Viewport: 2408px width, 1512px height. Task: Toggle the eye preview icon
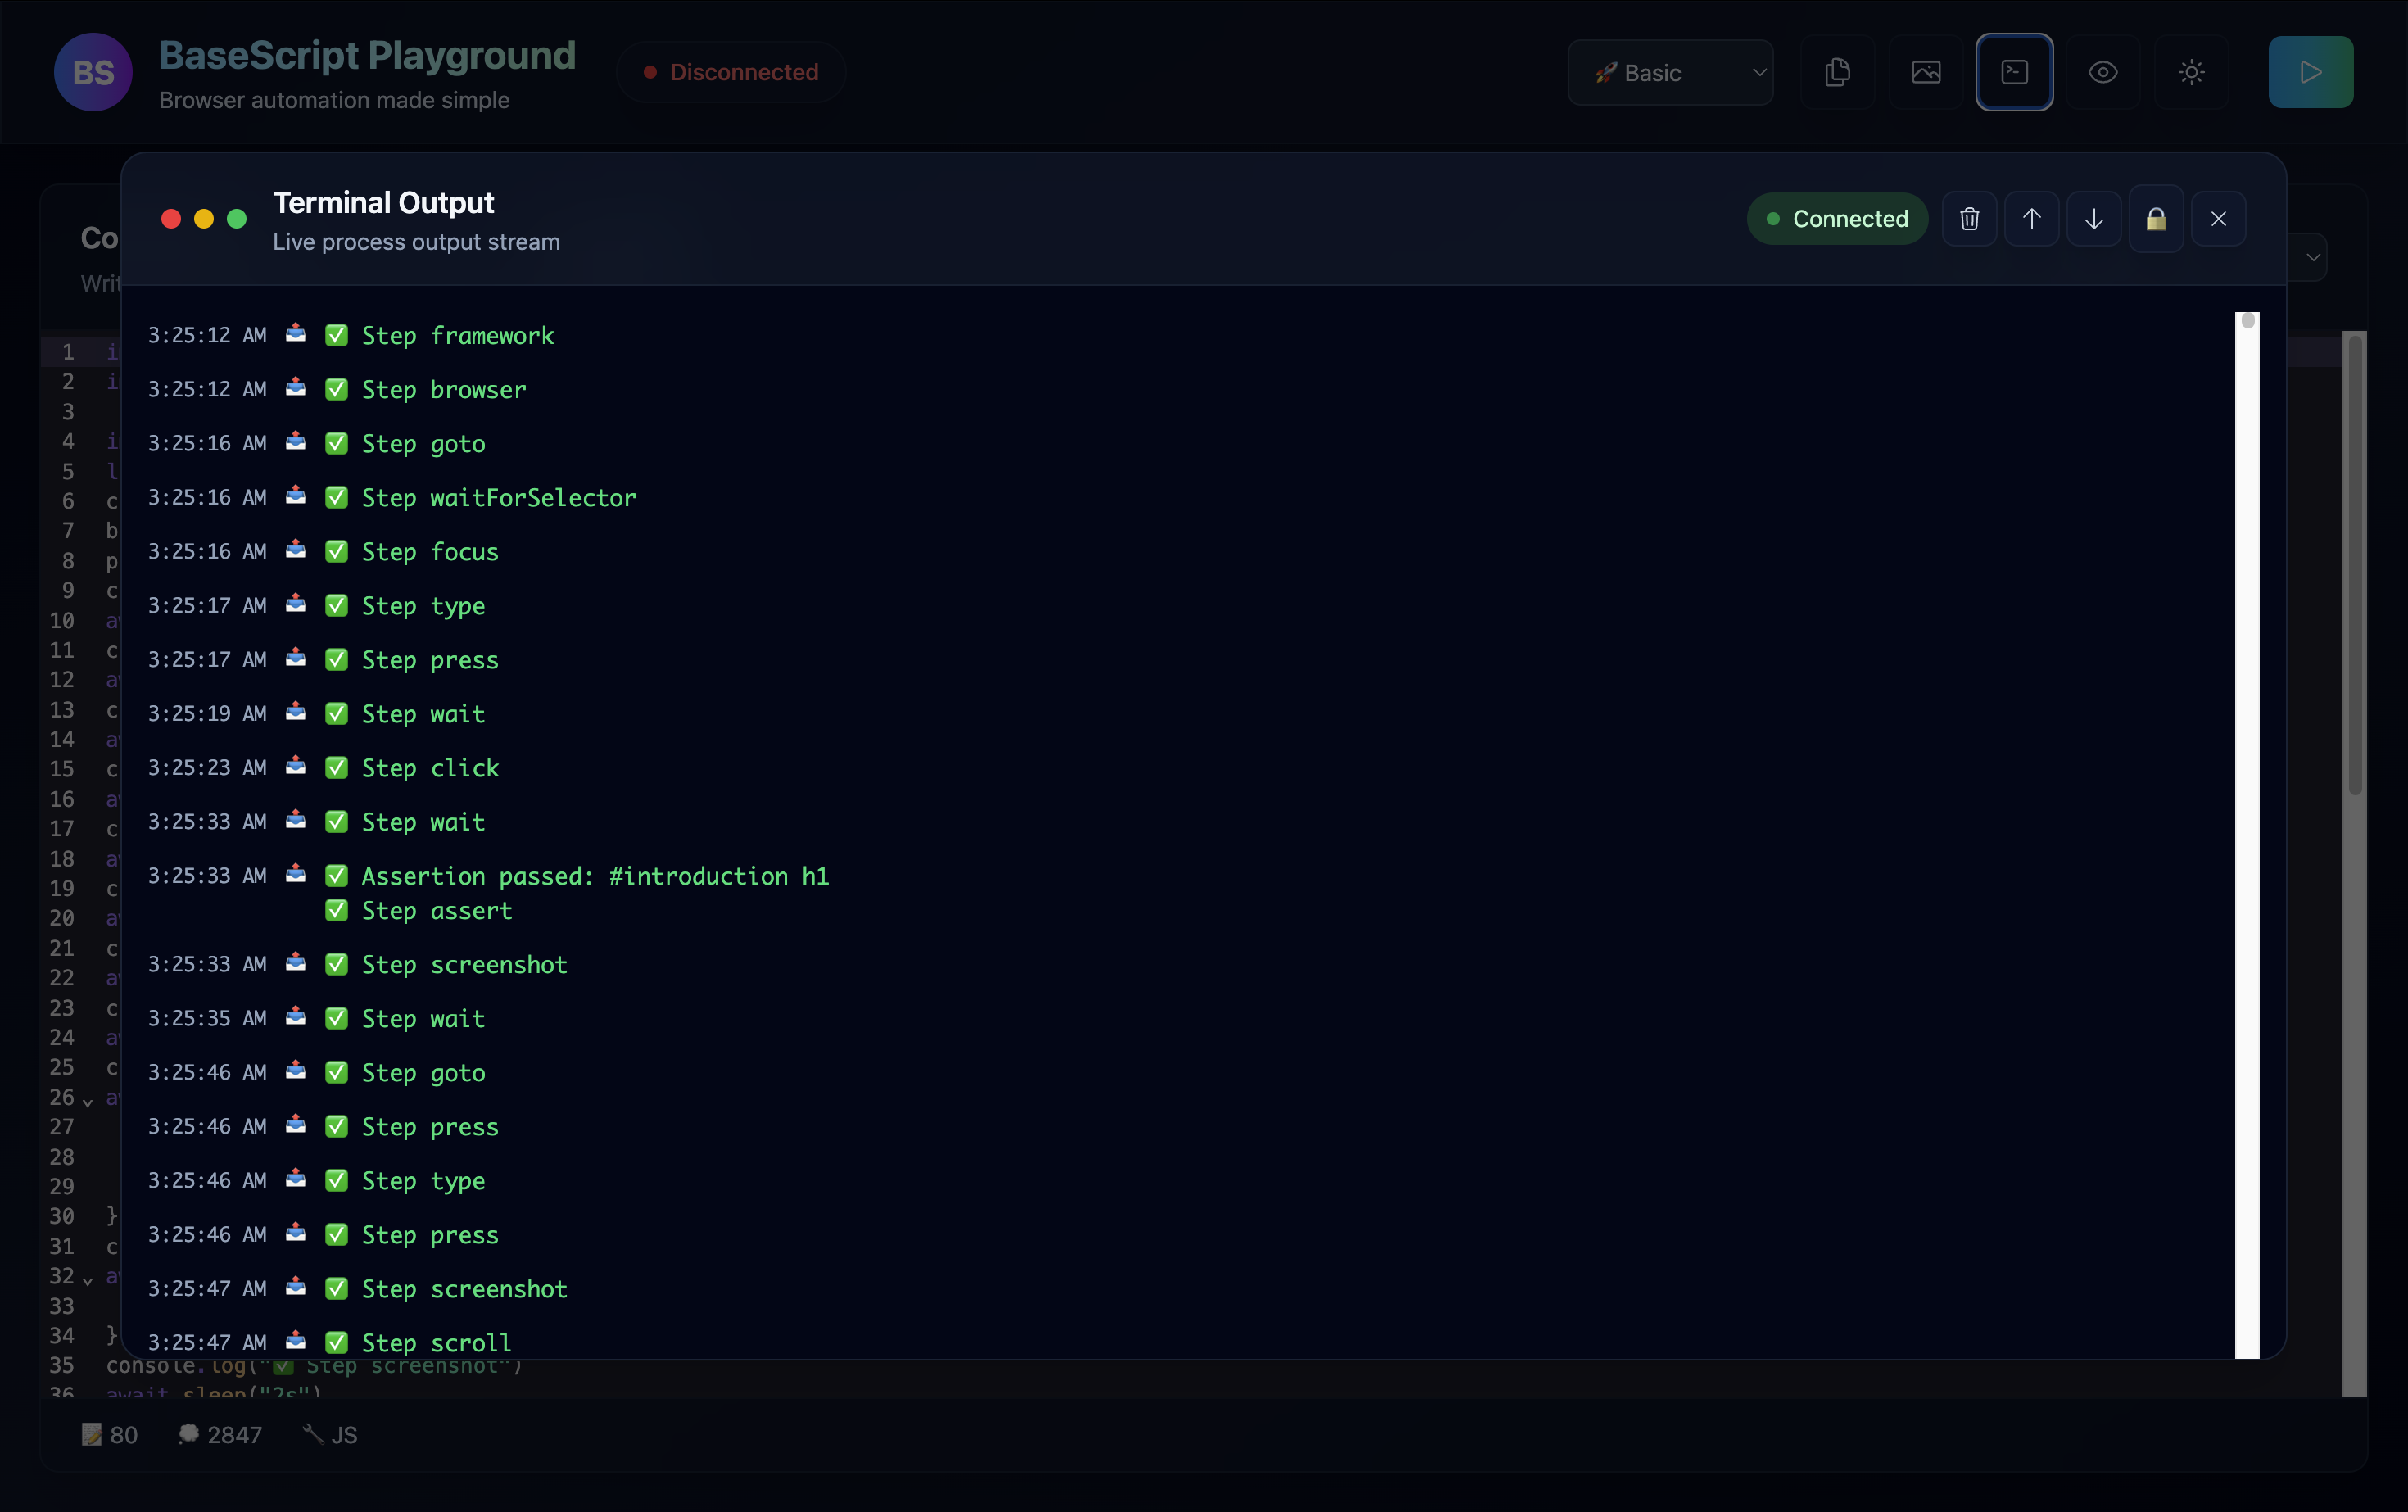2103,72
